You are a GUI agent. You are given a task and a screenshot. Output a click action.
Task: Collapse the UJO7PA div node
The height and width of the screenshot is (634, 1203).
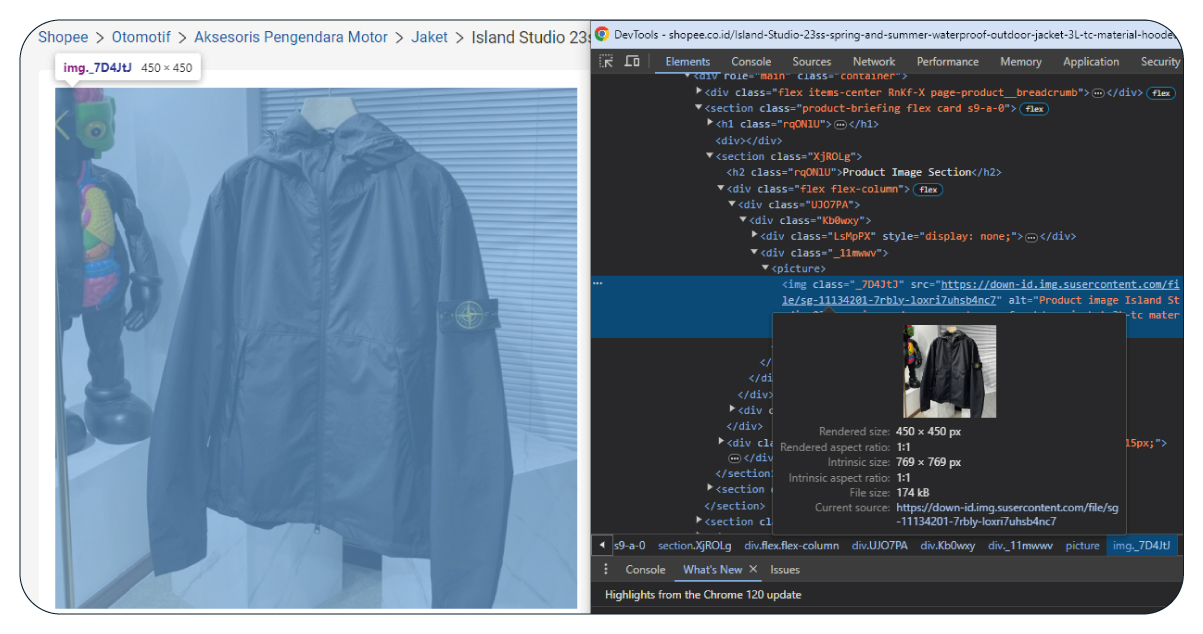[x=732, y=204]
